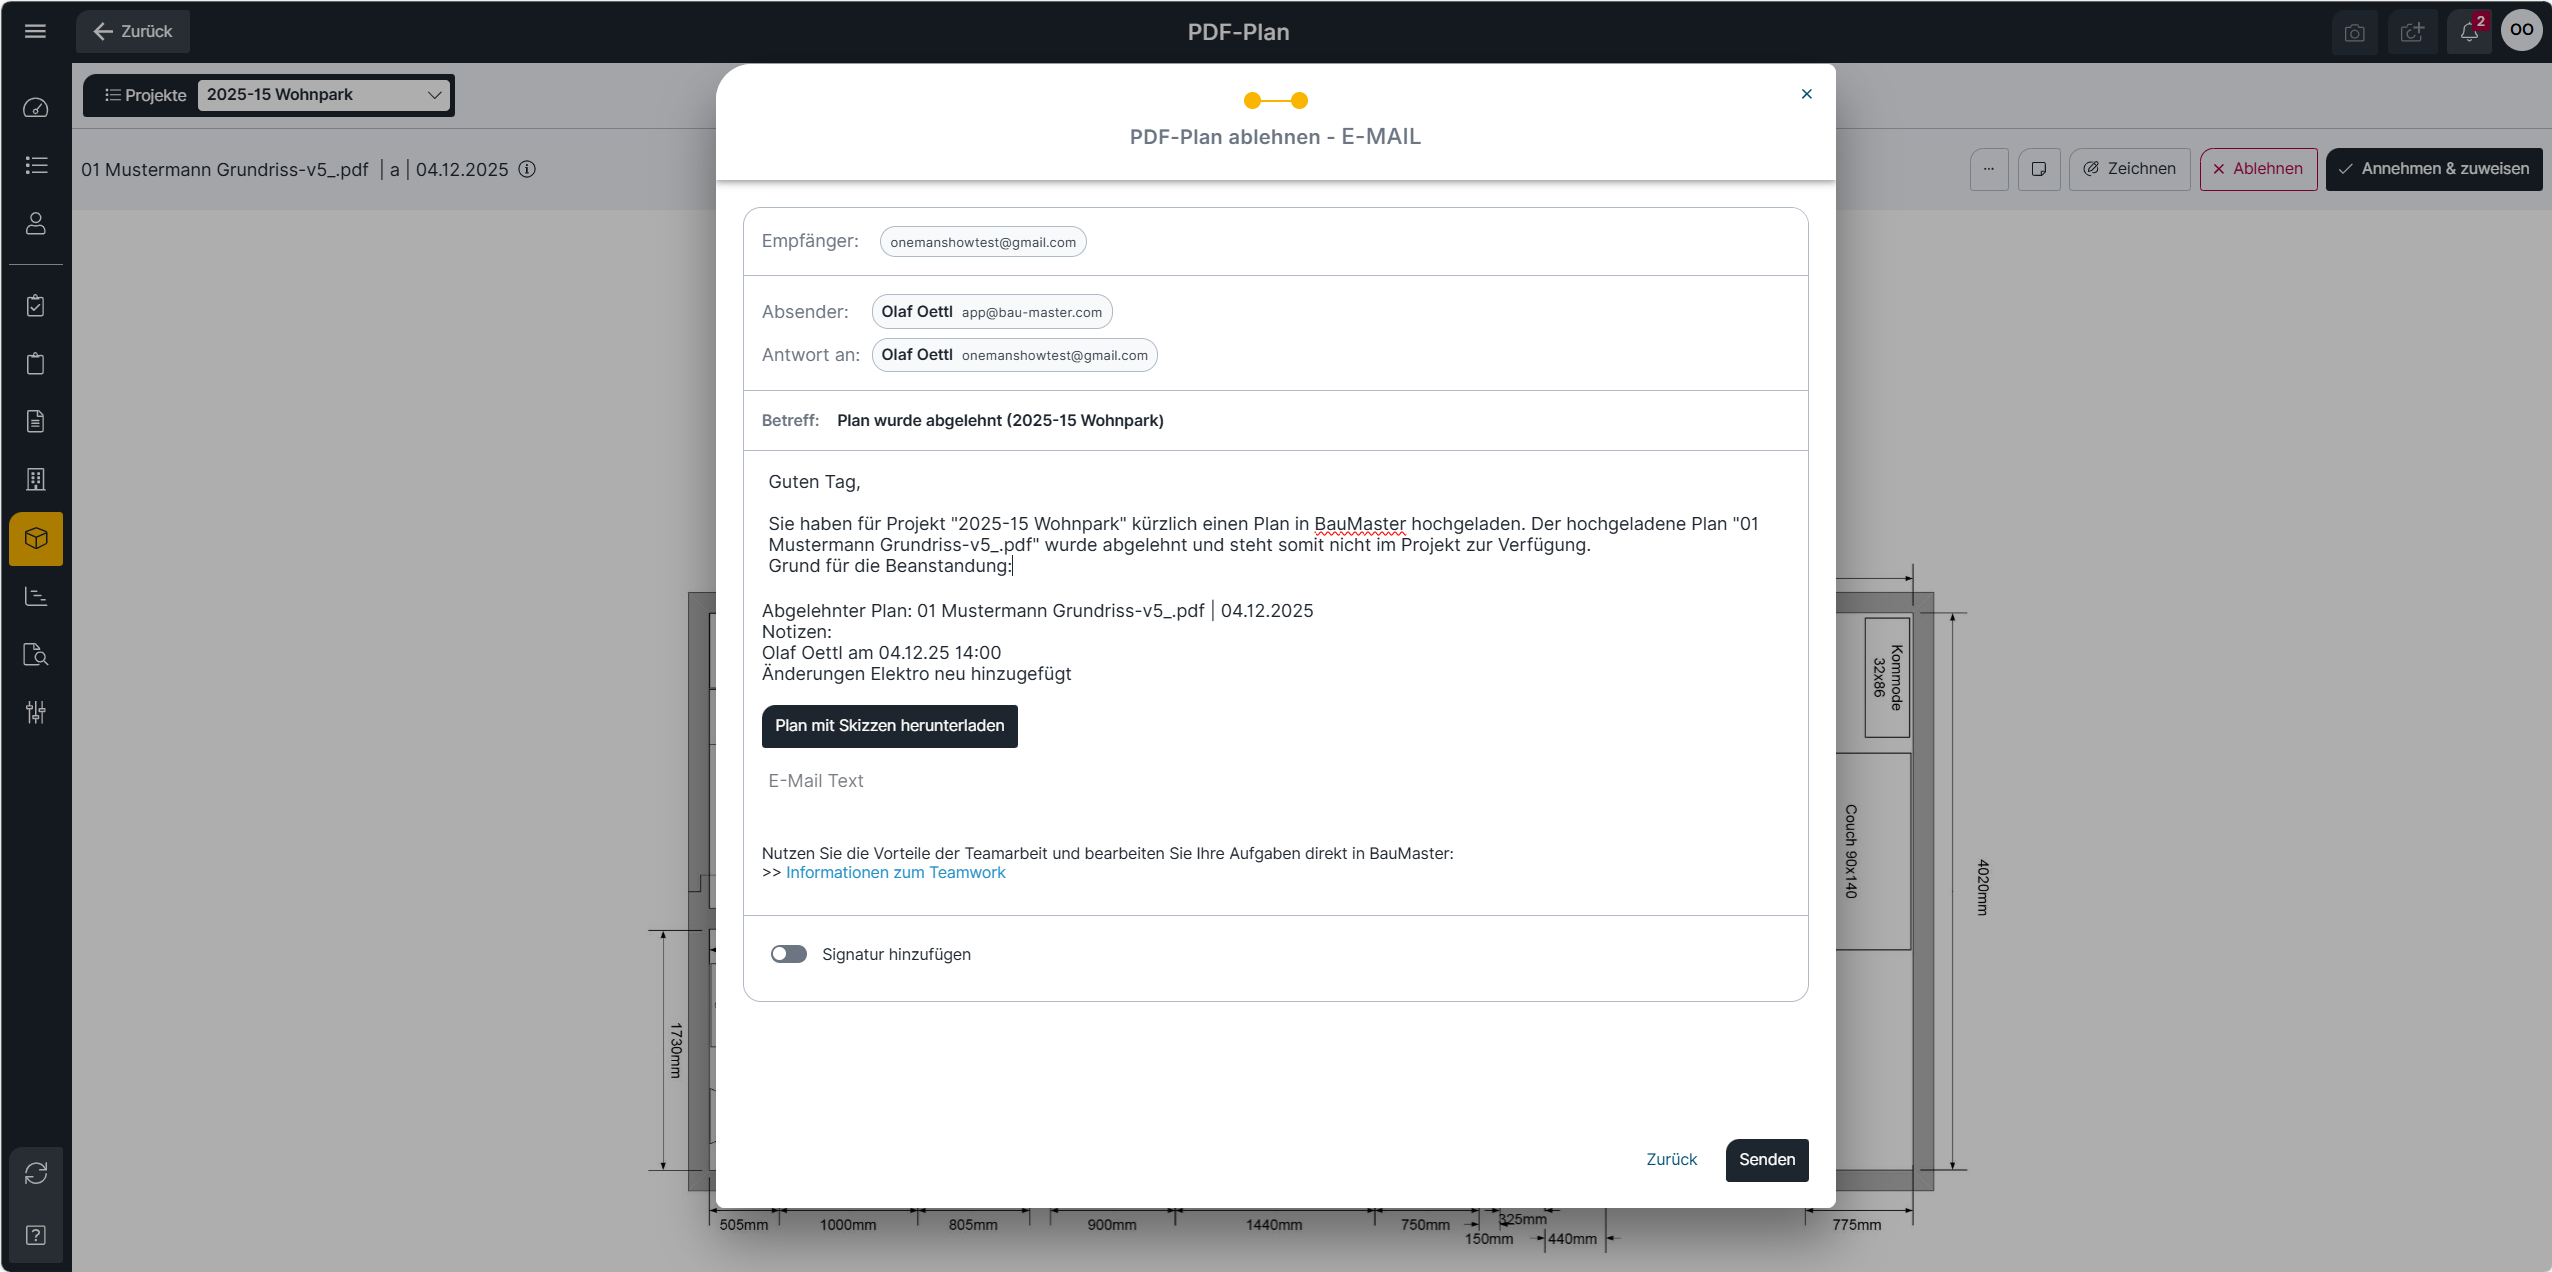2552x1272 pixels.
Task: Click the settings sliders sidebar icon
Action: 36,712
